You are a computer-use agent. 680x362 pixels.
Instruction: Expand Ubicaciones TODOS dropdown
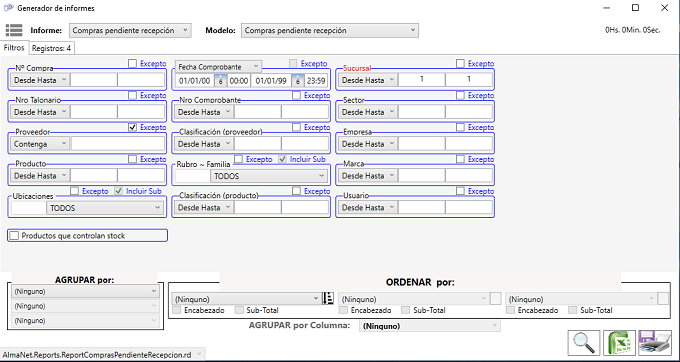(105, 208)
